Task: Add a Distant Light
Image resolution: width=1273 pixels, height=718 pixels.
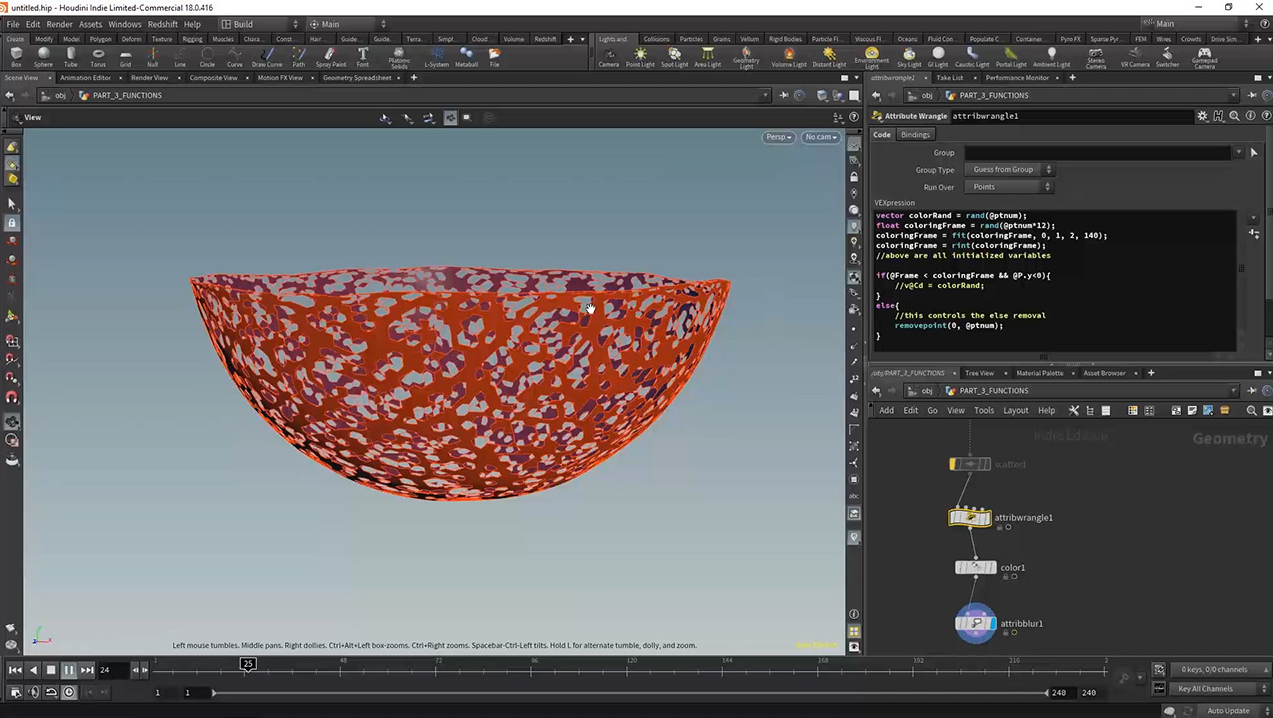Action: coord(829,56)
